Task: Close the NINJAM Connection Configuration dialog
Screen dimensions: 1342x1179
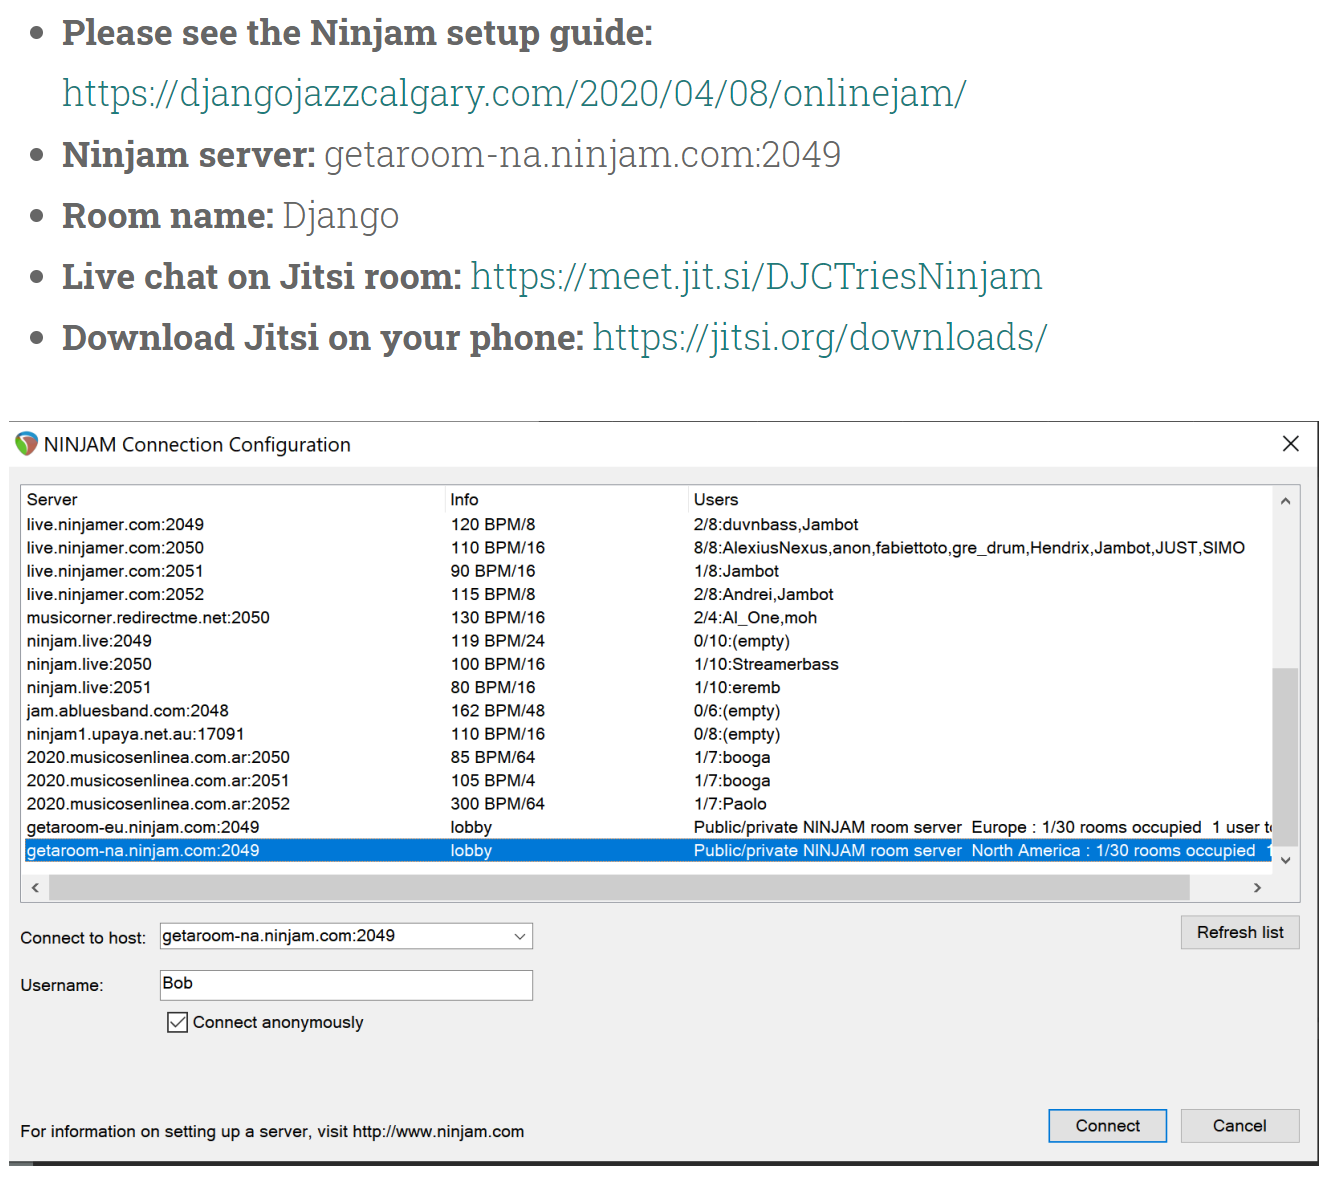Action: [x=1290, y=444]
